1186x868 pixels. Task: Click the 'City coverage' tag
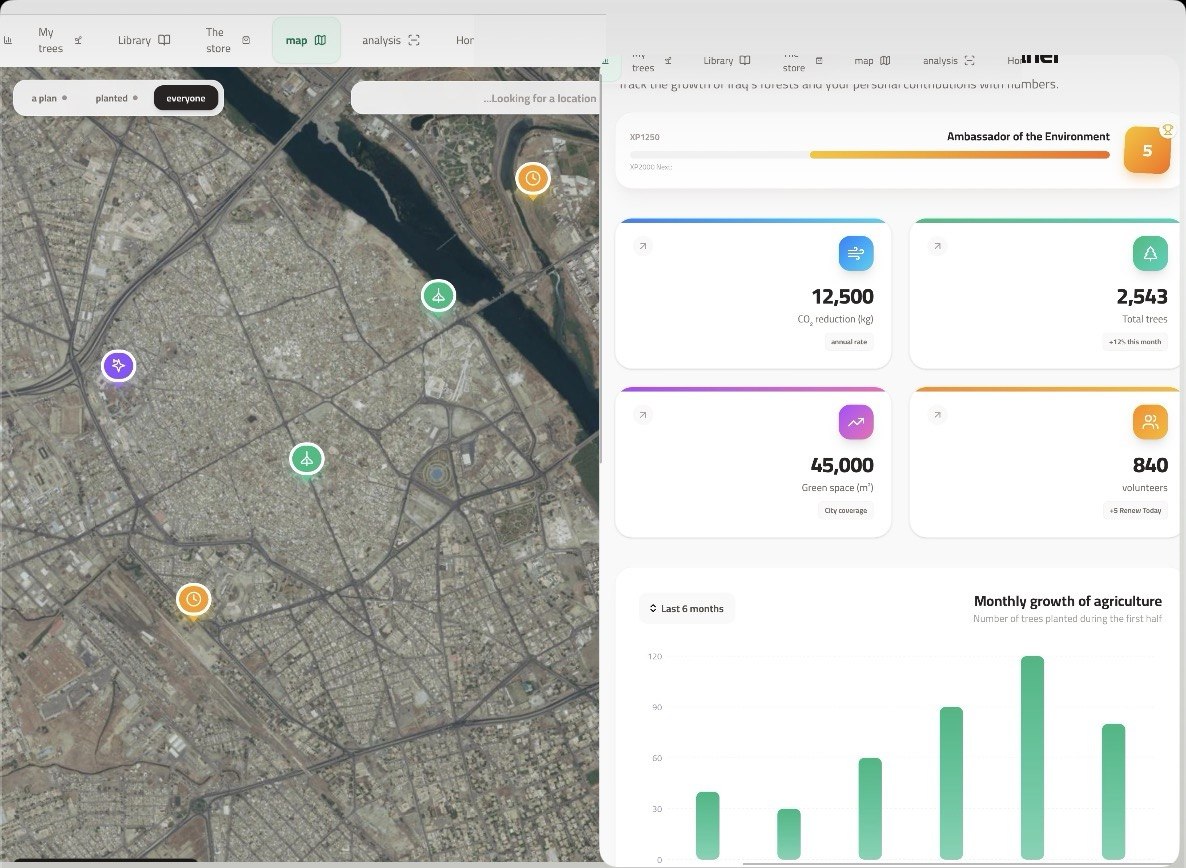coord(846,510)
